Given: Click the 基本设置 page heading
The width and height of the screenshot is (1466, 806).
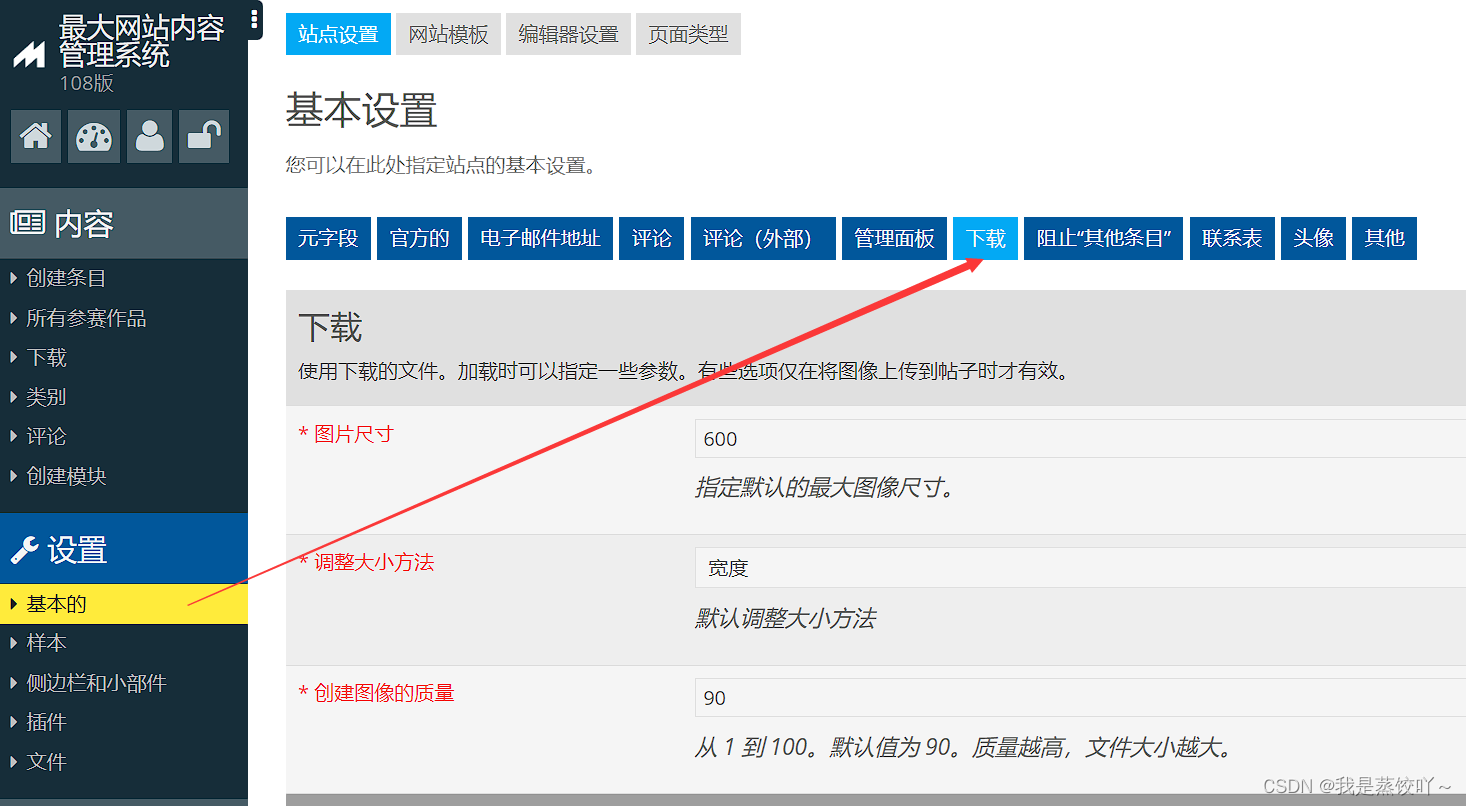Looking at the screenshot, I should (x=362, y=110).
